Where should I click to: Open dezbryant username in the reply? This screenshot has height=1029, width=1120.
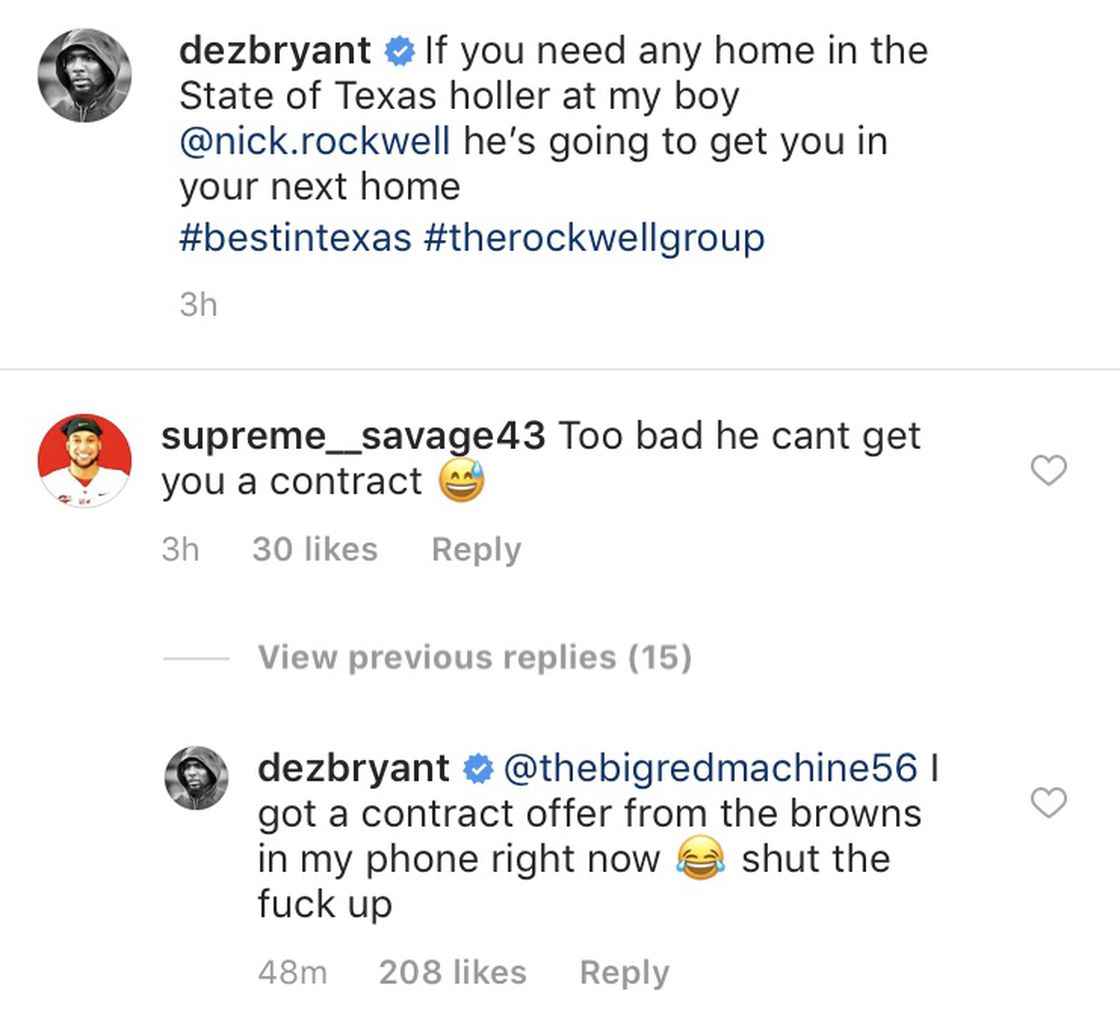click(353, 768)
